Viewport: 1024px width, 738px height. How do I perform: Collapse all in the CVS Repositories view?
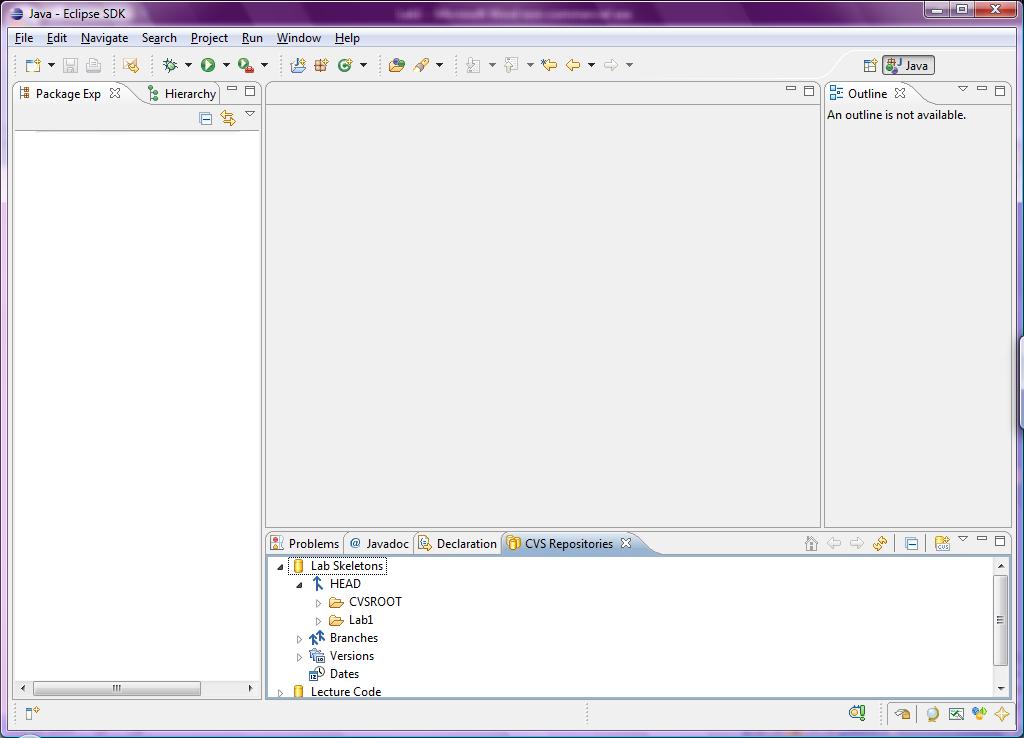[x=911, y=544]
